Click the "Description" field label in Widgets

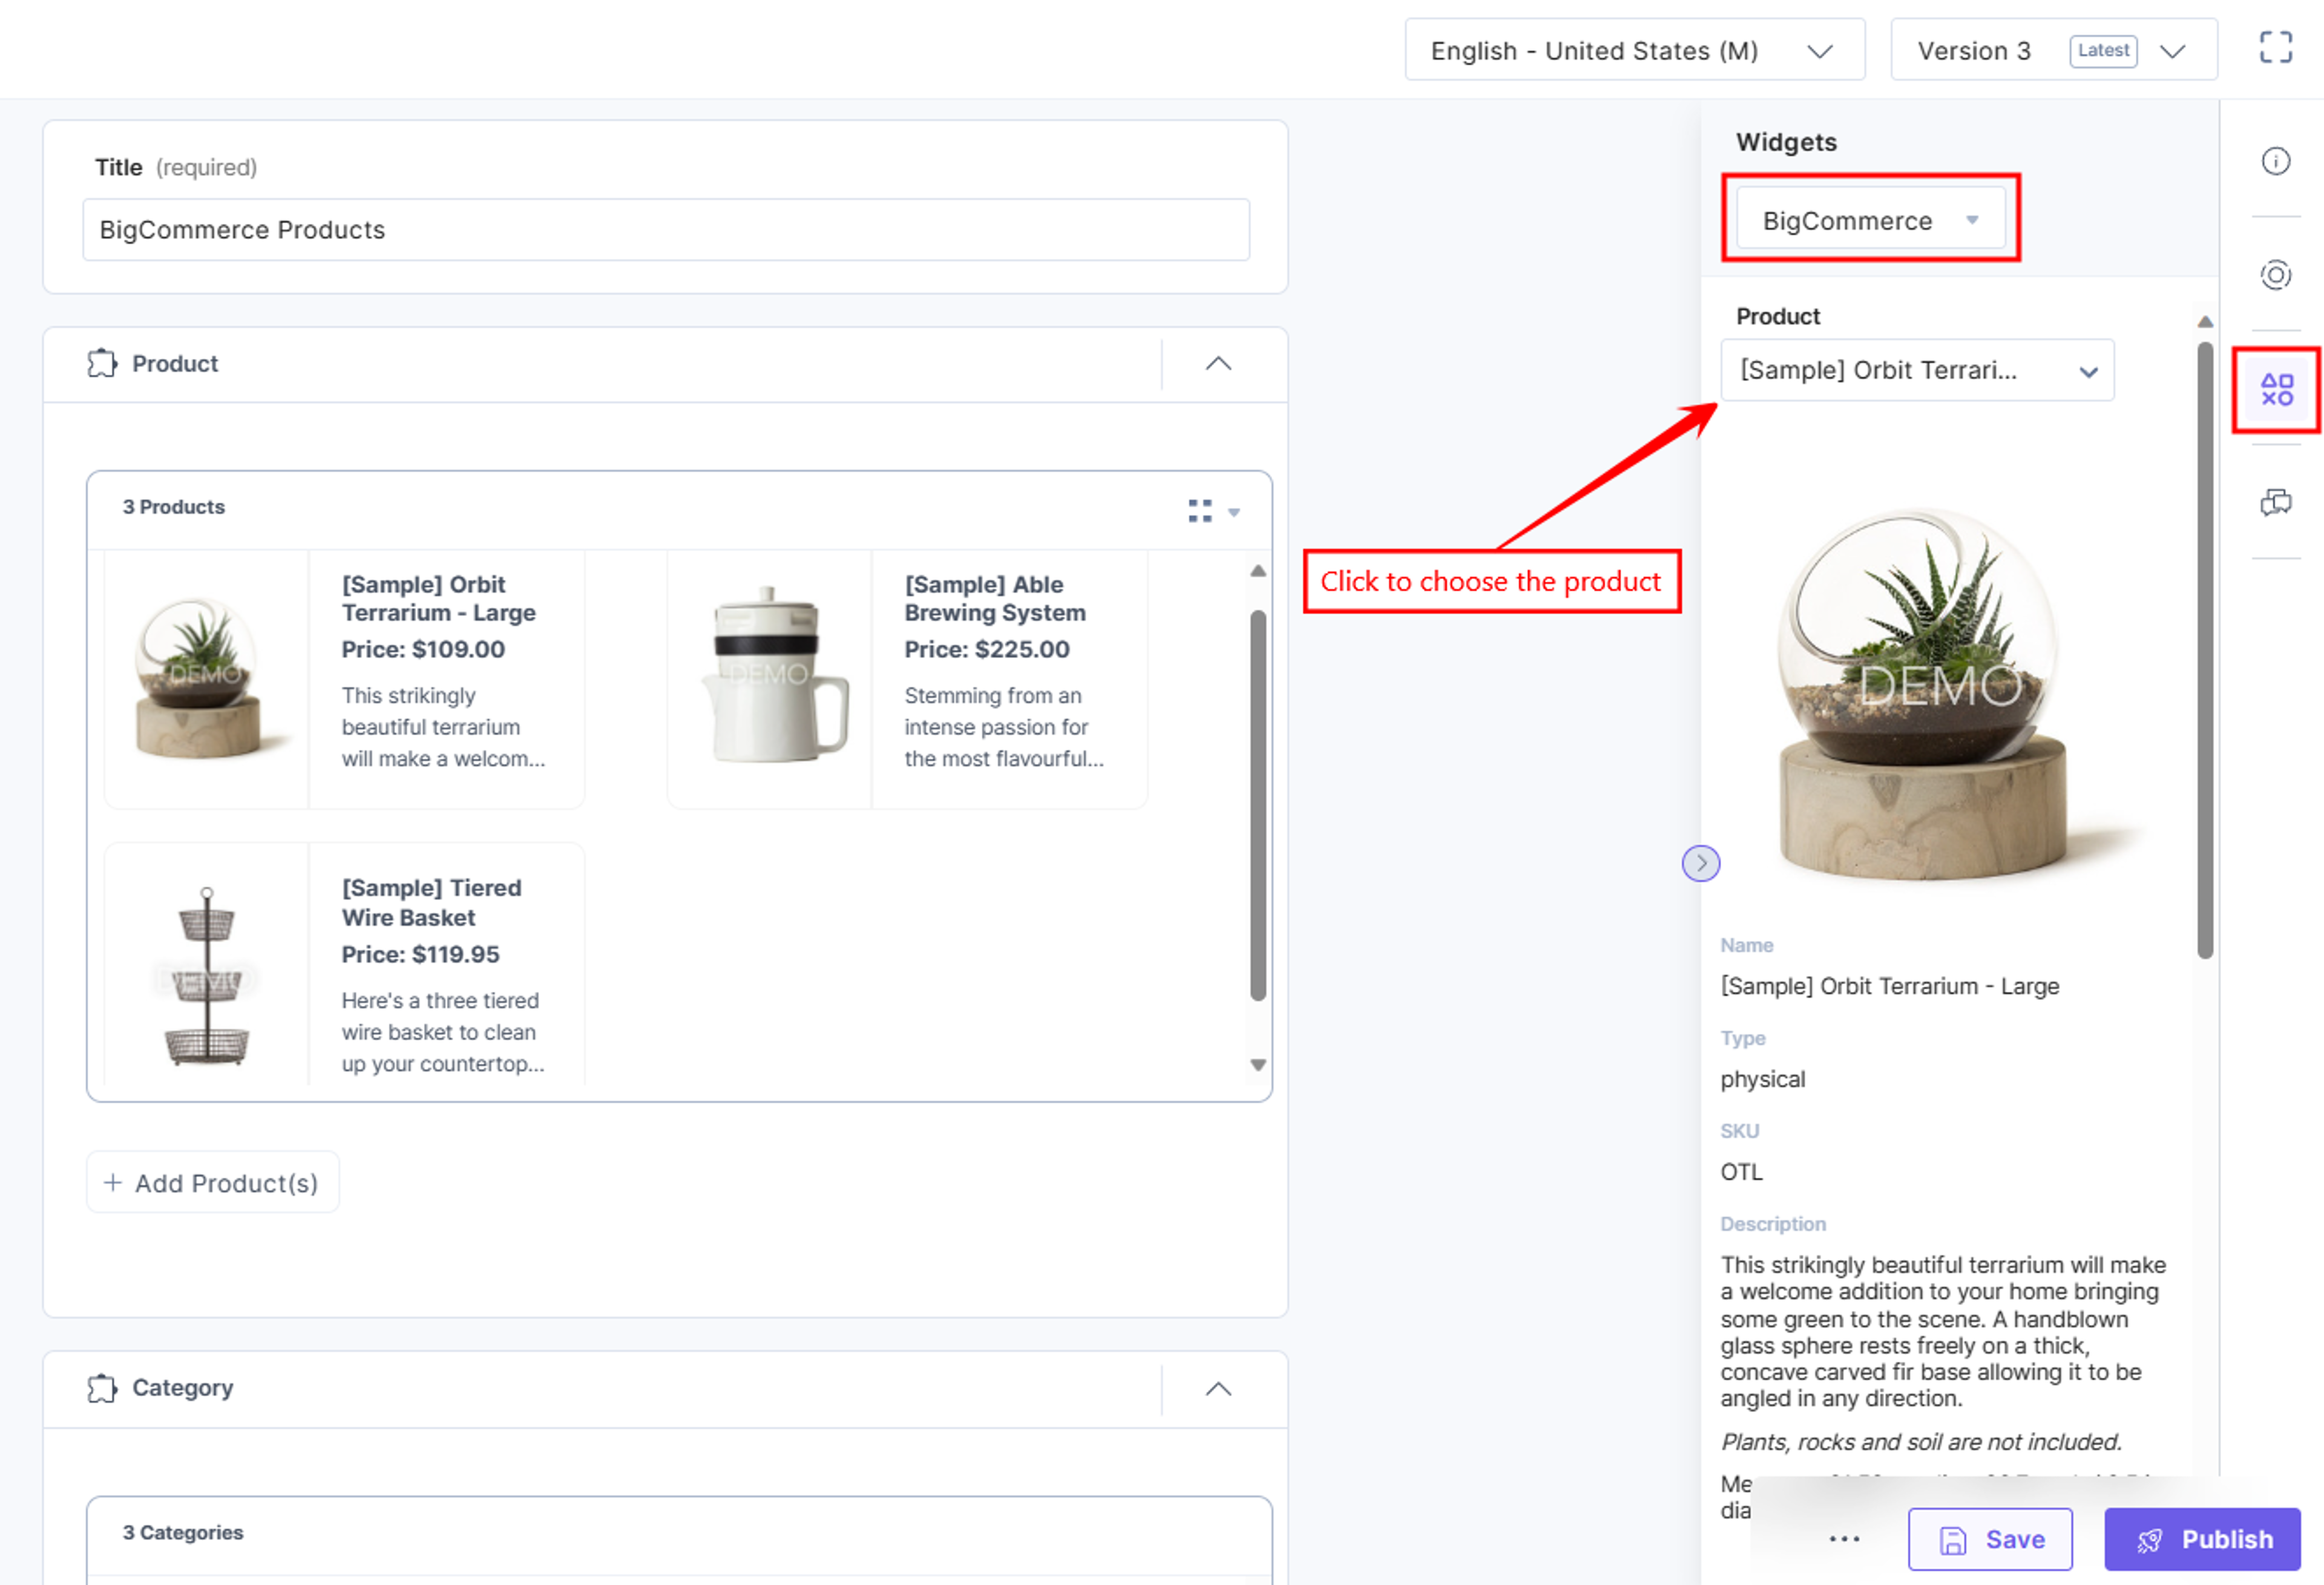[1772, 1224]
